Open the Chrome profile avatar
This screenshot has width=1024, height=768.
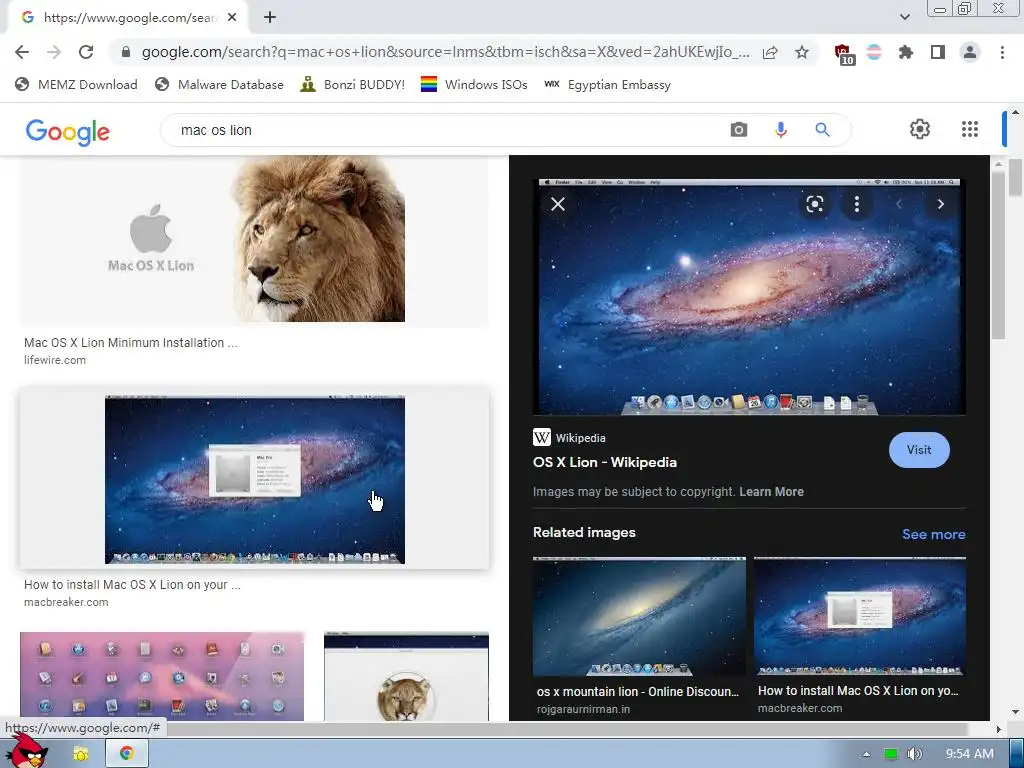click(x=970, y=52)
